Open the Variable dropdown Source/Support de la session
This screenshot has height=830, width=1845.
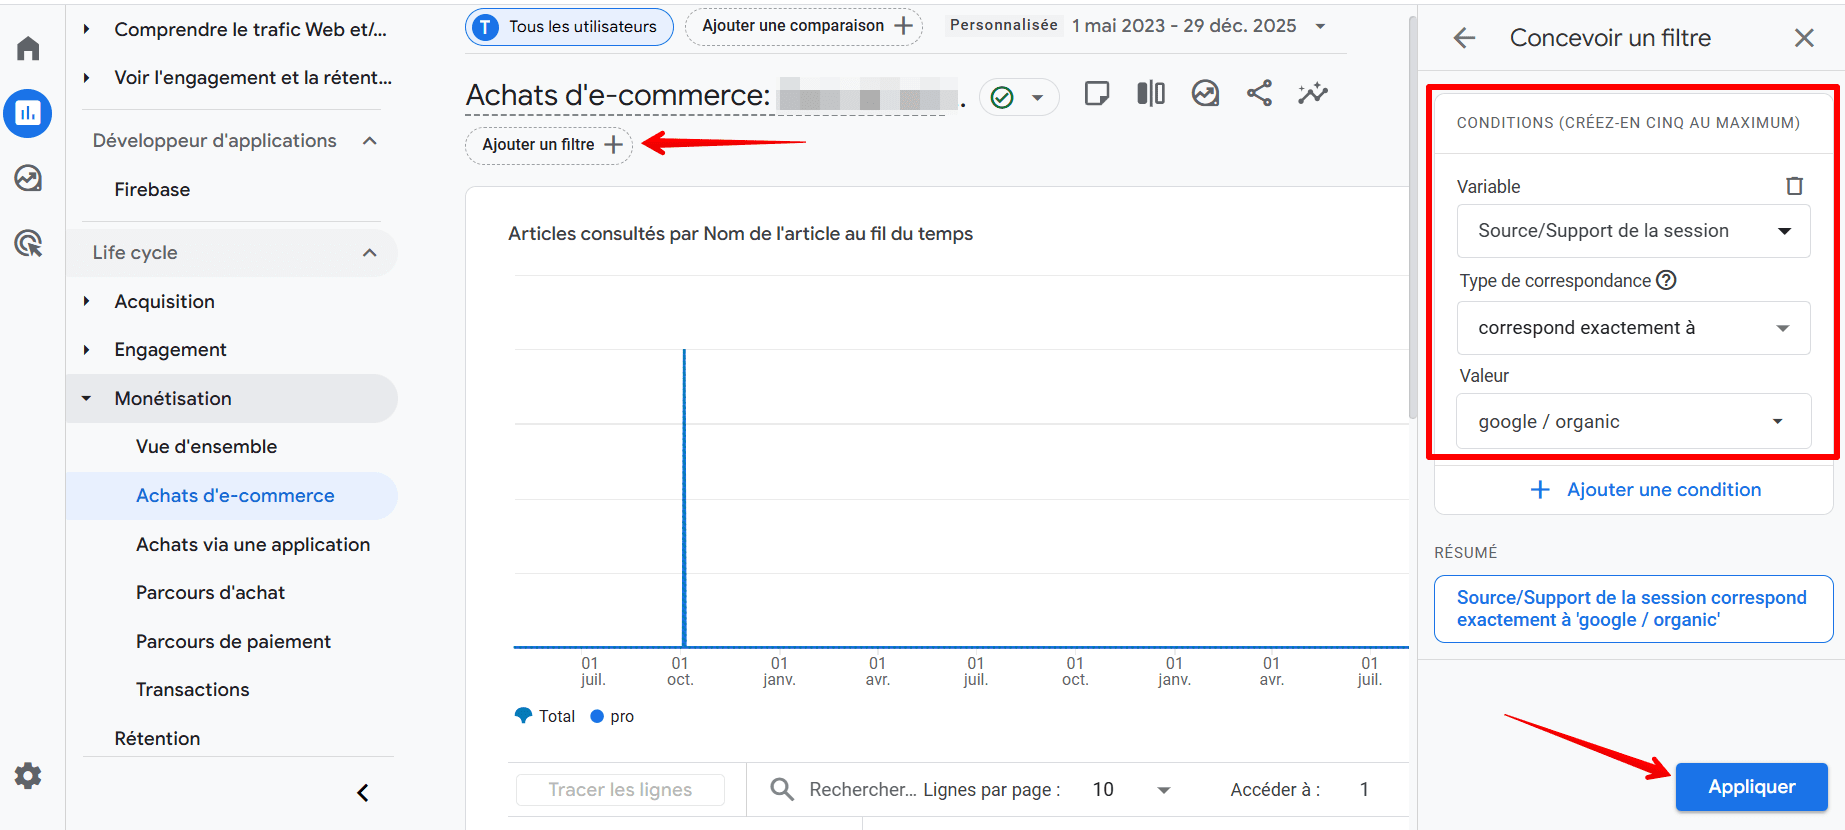tap(1632, 231)
